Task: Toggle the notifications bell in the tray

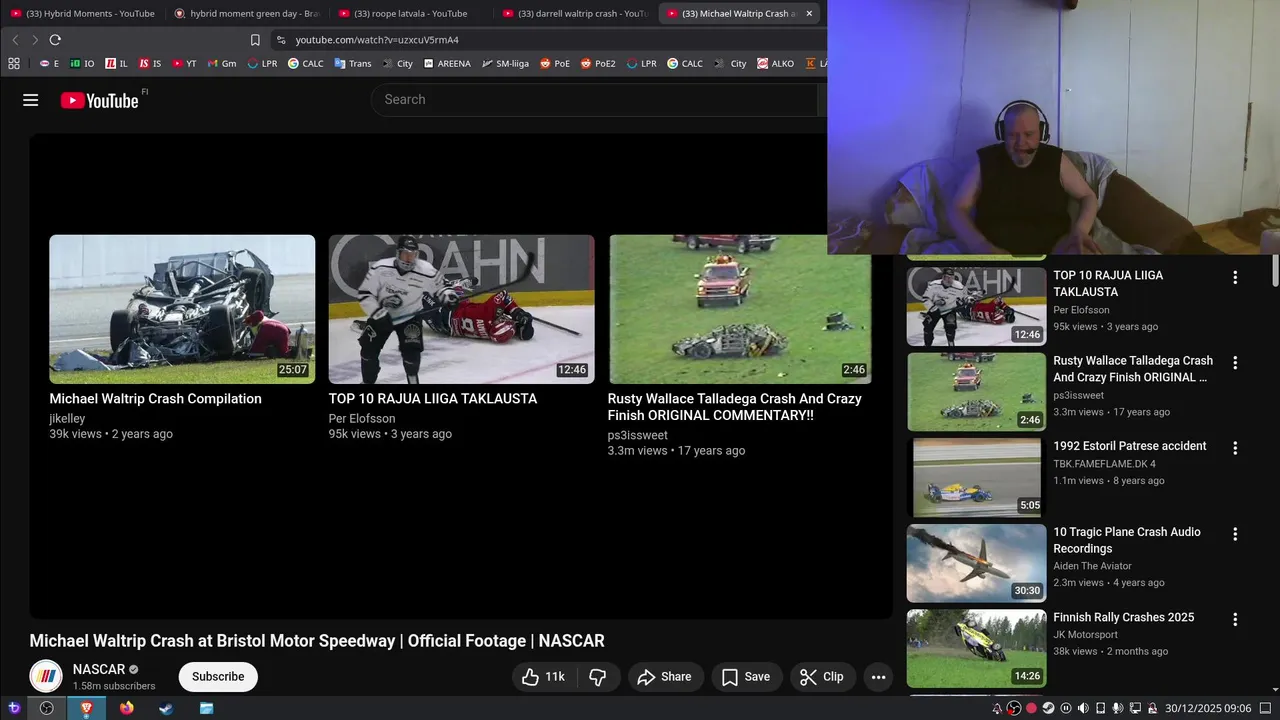Action: (997, 708)
